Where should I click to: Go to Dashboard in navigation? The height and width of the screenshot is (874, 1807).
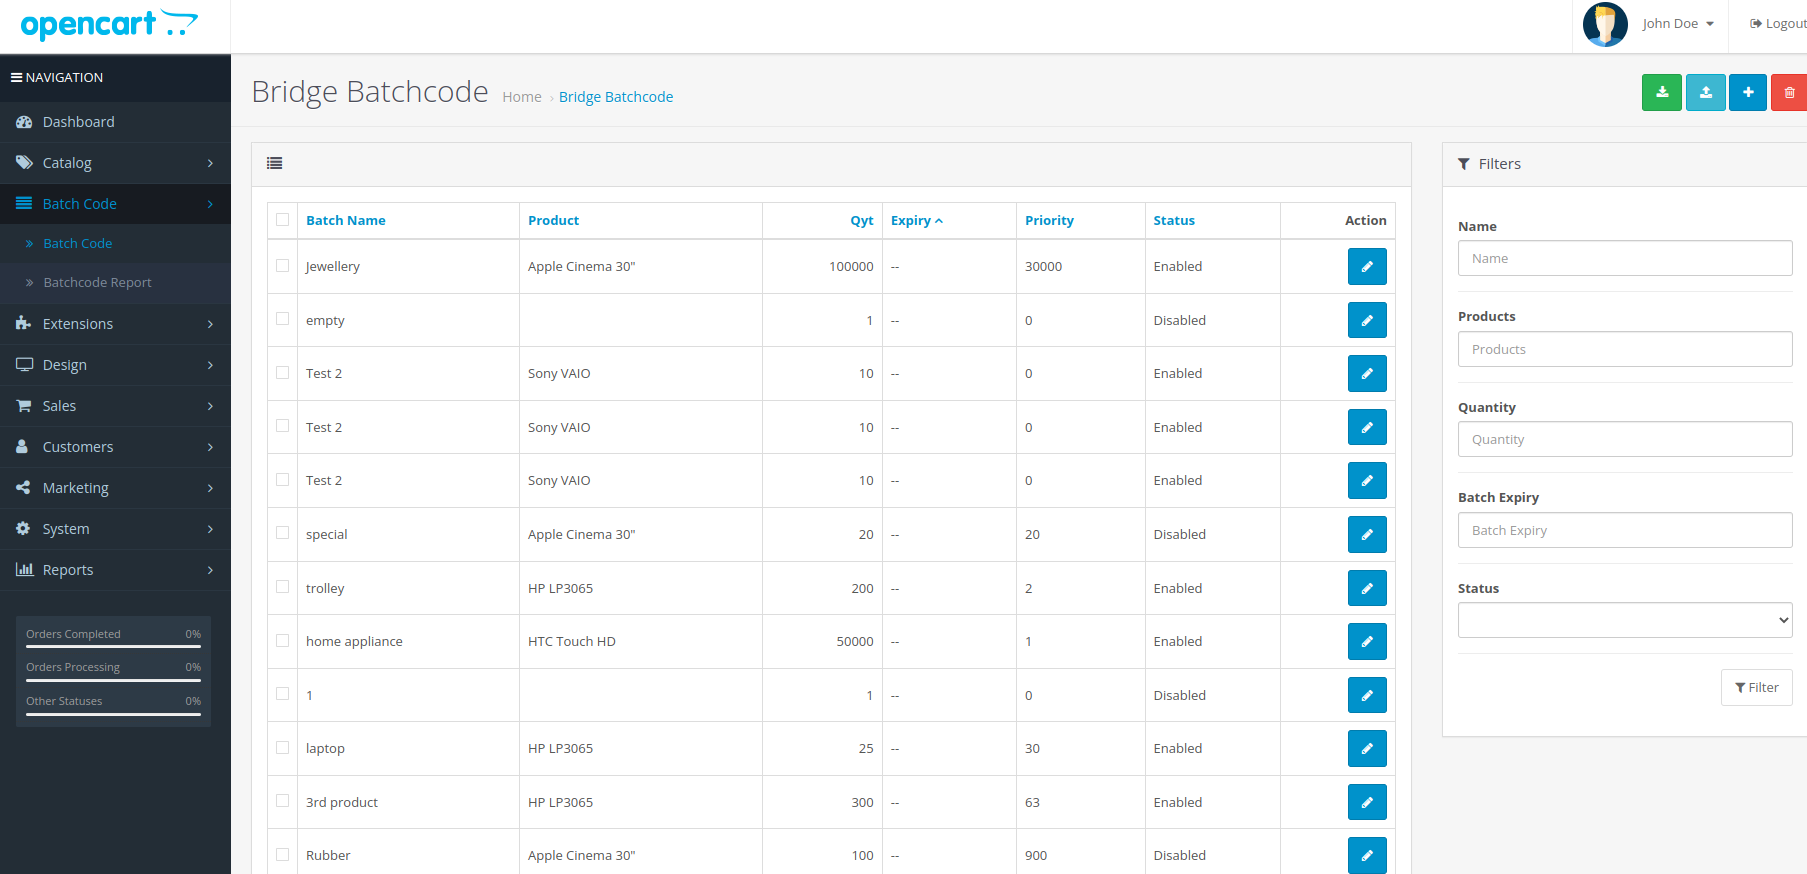pyautogui.click(x=78, y=122)
